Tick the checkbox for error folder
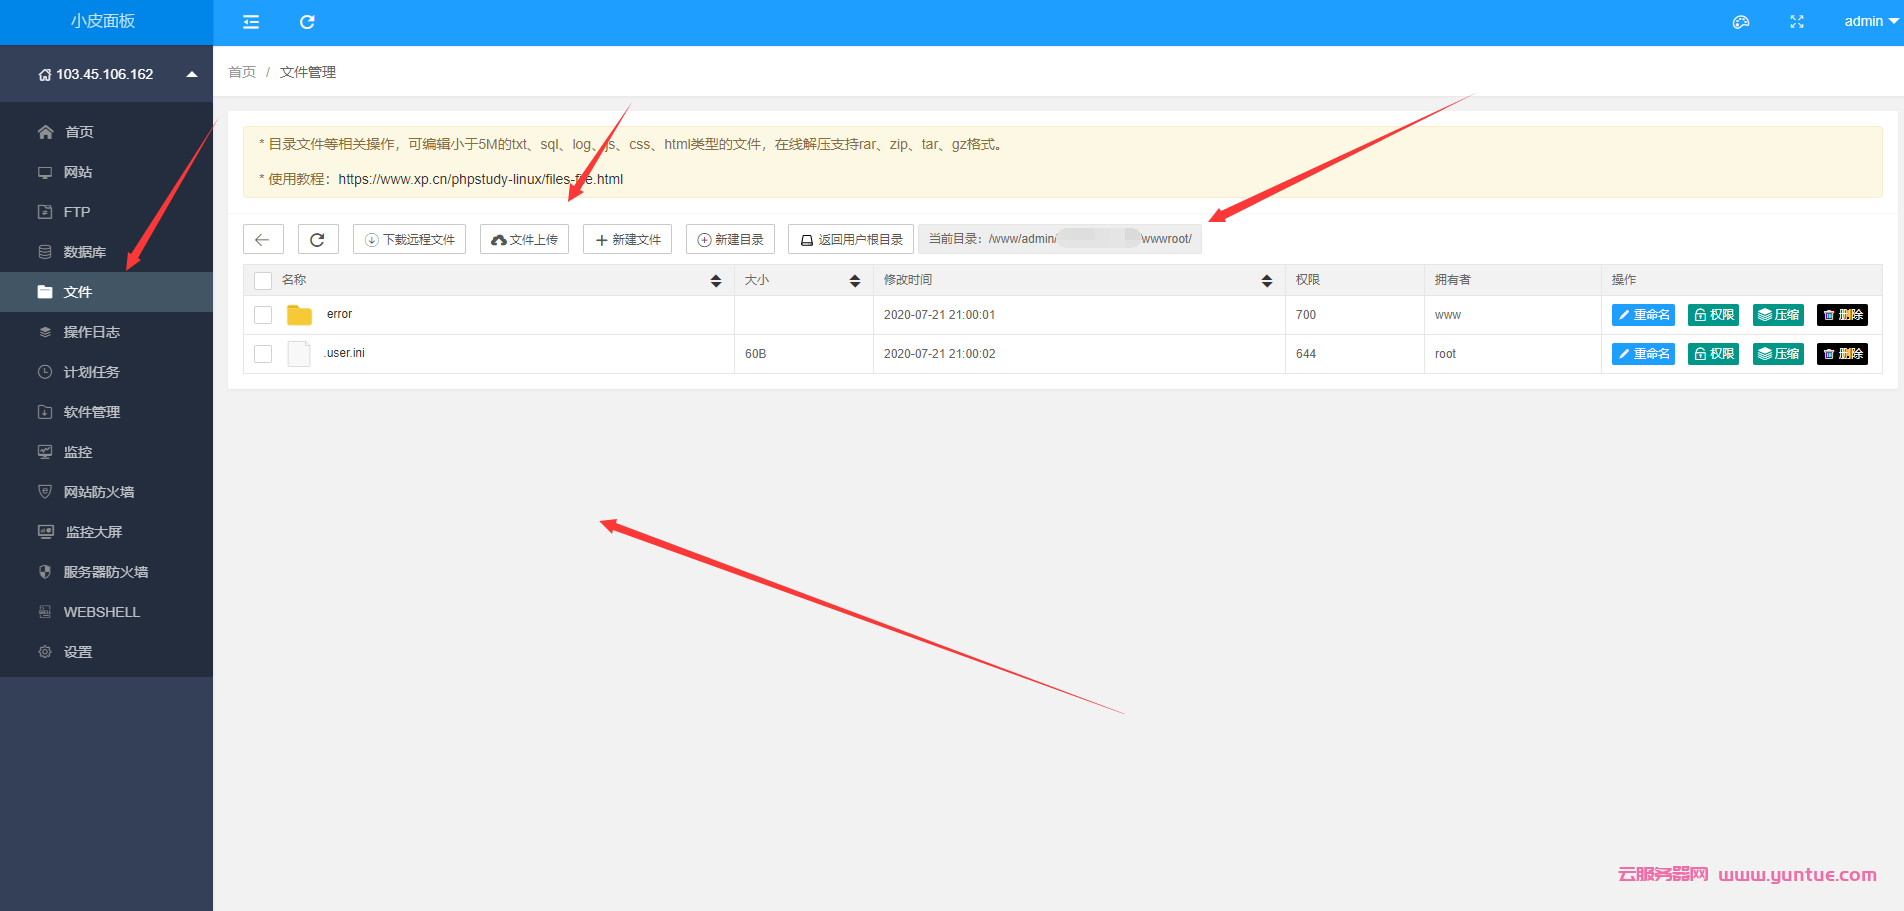The image size is (1904, 911). 263,315
